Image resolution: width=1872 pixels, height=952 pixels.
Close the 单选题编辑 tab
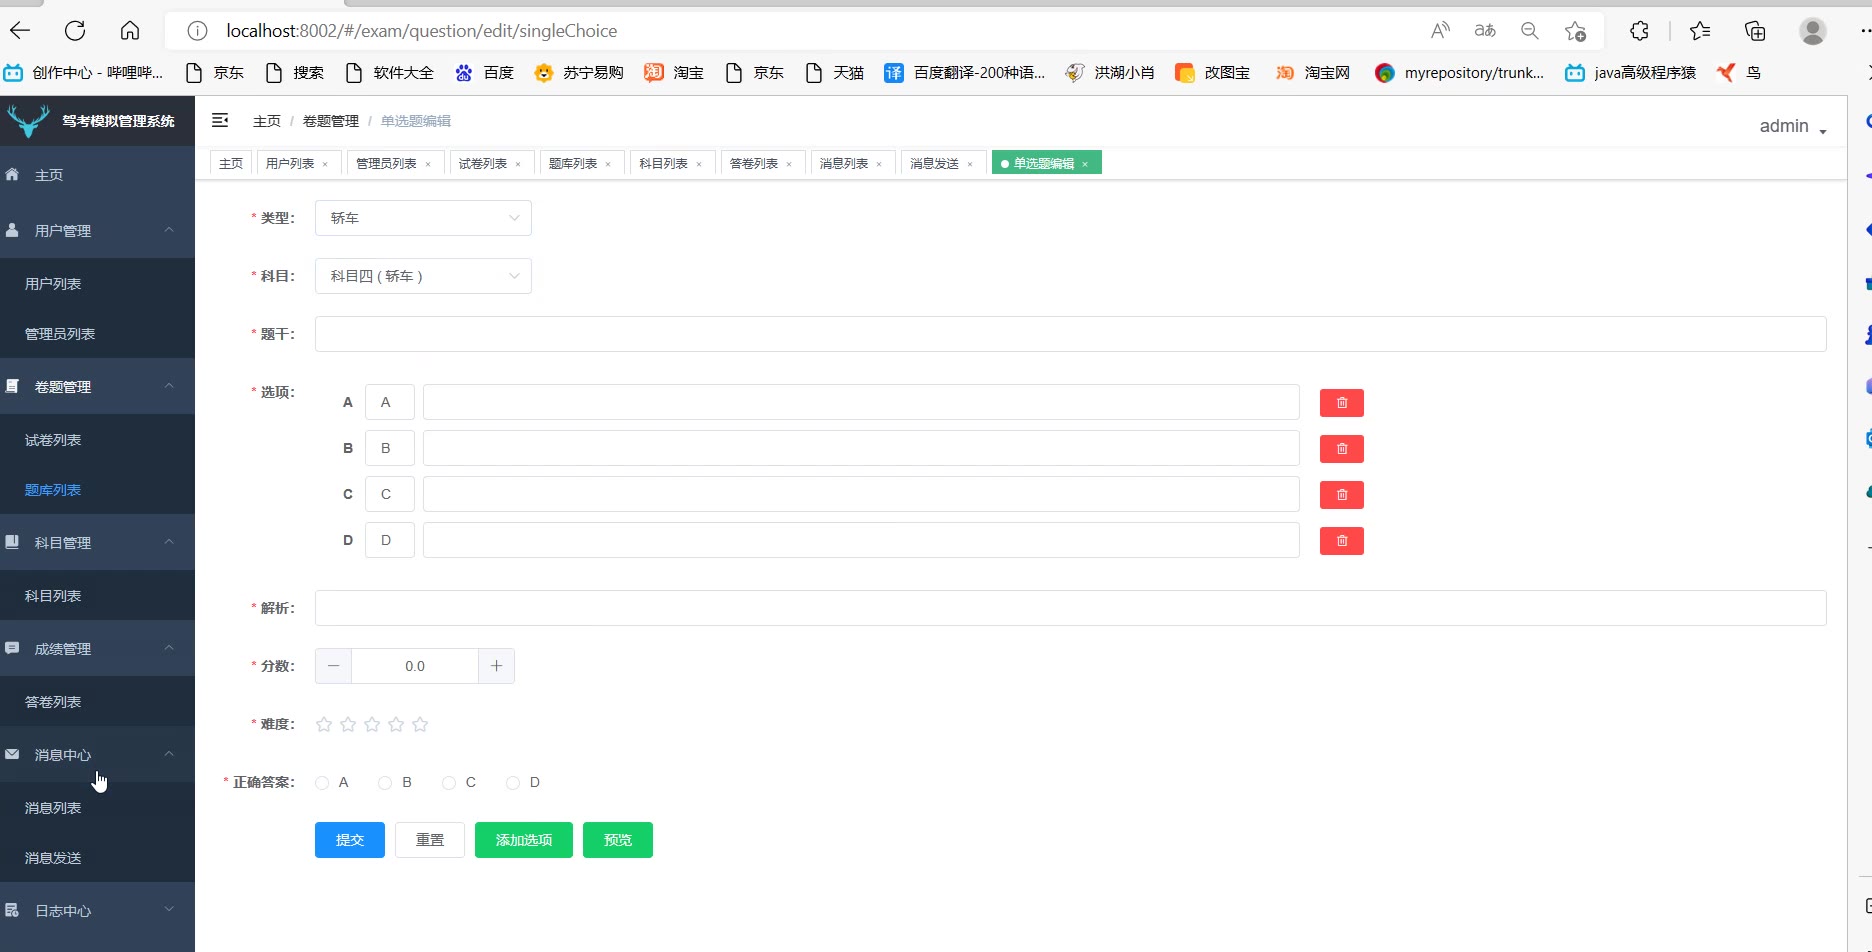[x=1085, y=164]
